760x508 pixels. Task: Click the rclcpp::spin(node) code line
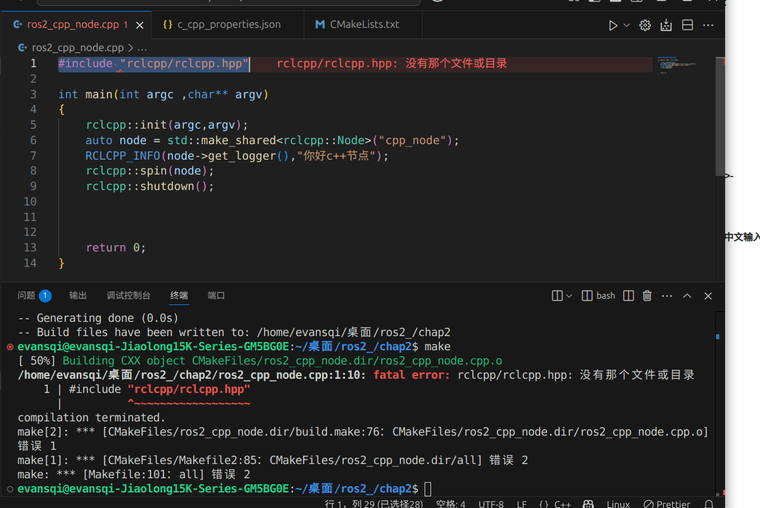[149, 171]
